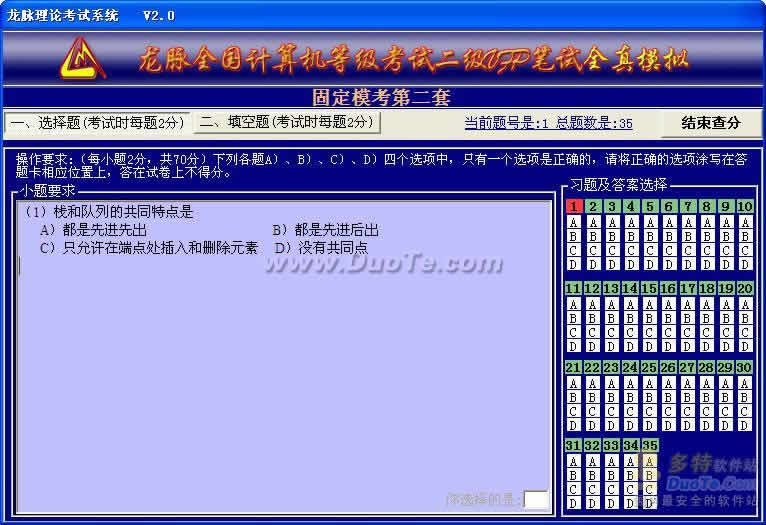Mark answer B for question 35

pyautogui.click(x=650, y=476)
